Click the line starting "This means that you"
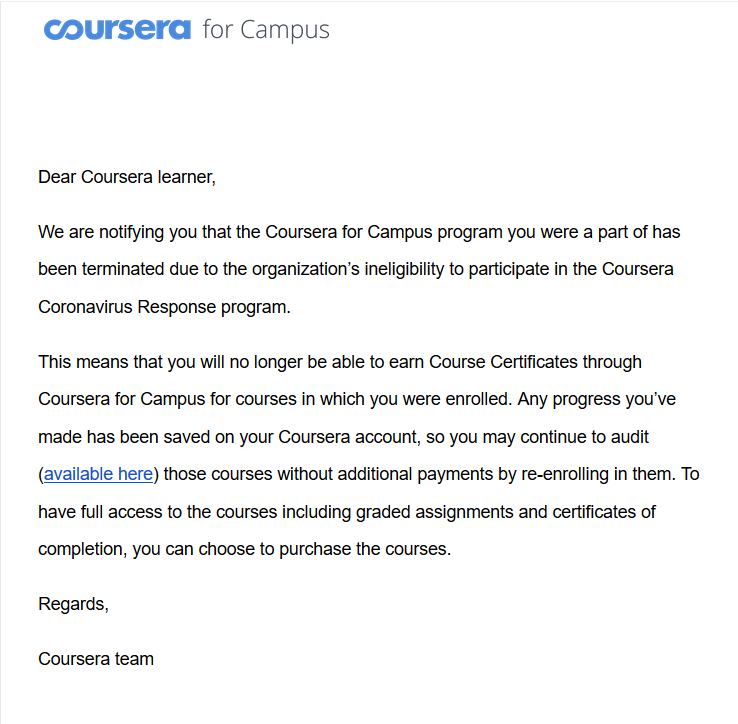This screenshot has width=738, height=724. (x=340, y=361)
